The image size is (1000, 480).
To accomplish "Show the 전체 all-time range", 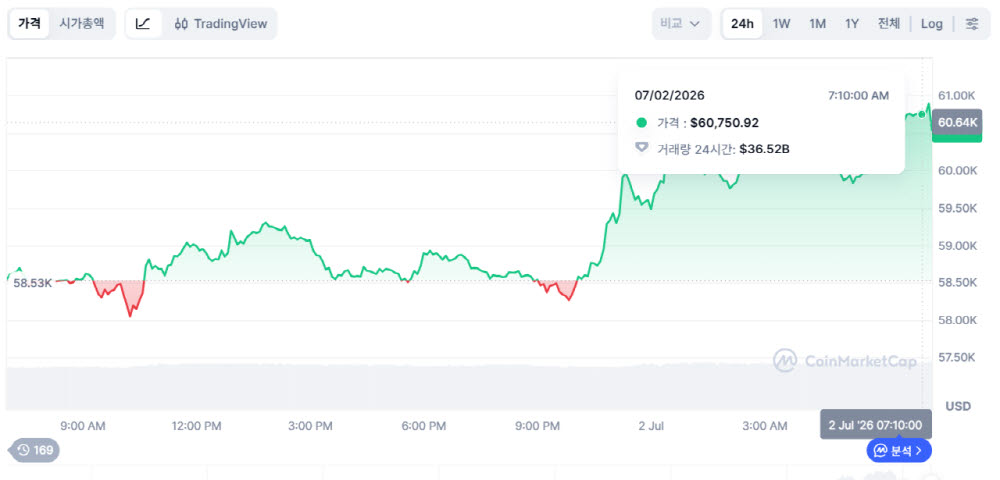I will [888, 24].
